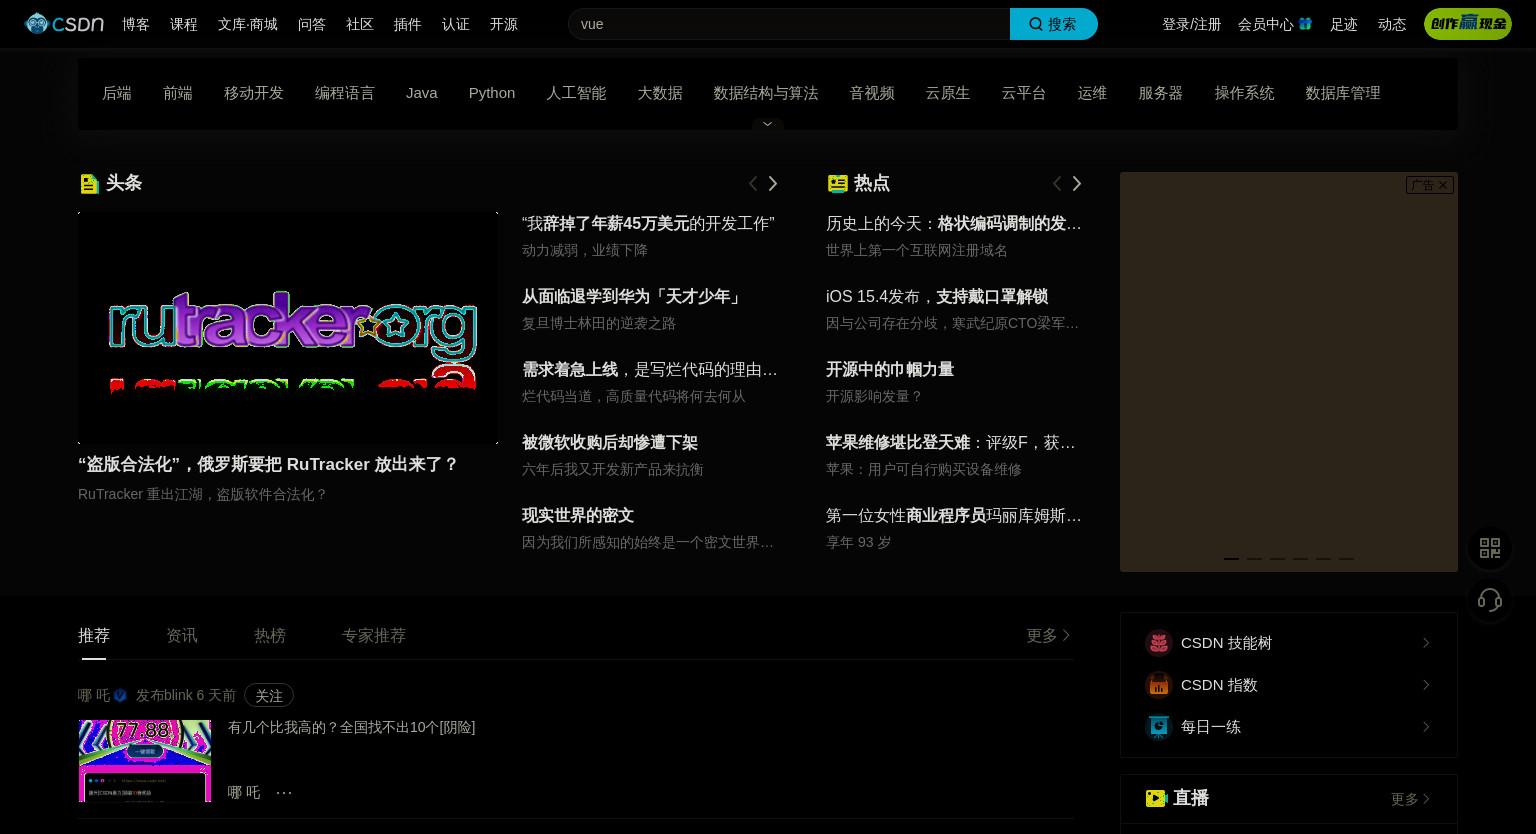This screenshot has width=1536, height=834.
Task: Go to next 热点 page arrow
Action: [x=1077, y=183]
